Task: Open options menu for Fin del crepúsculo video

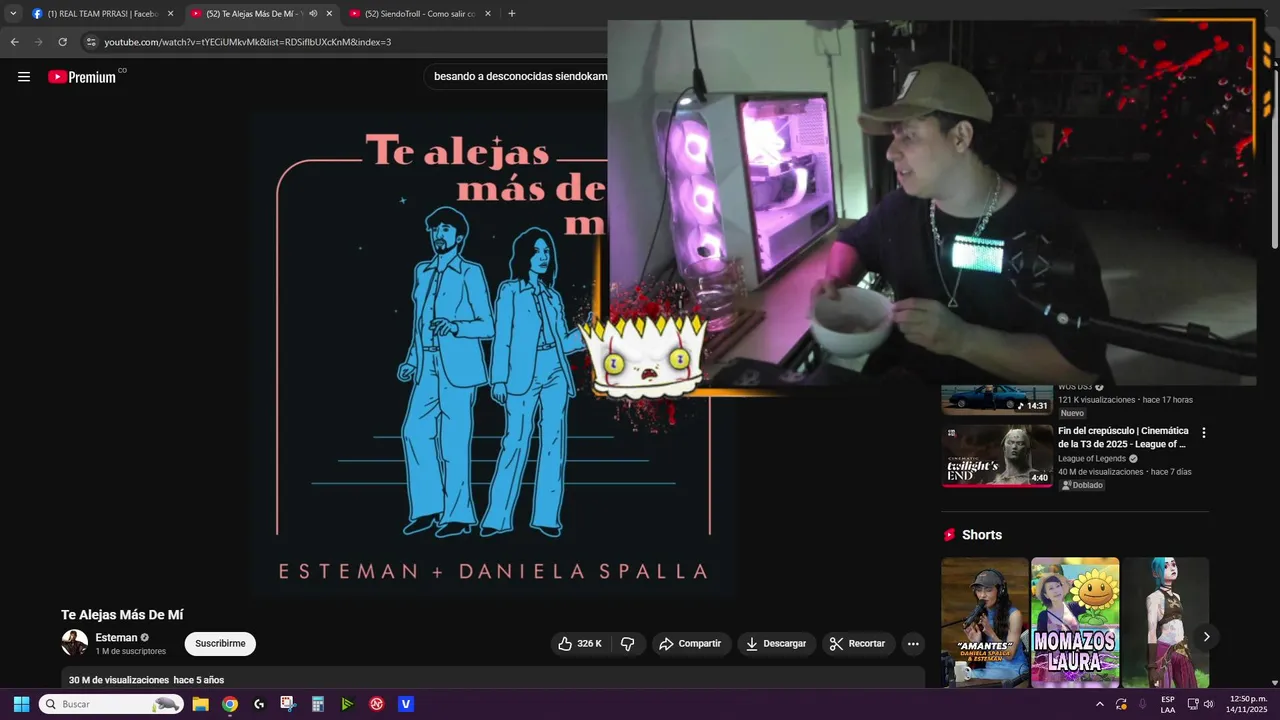Action: coord(1204,433)
